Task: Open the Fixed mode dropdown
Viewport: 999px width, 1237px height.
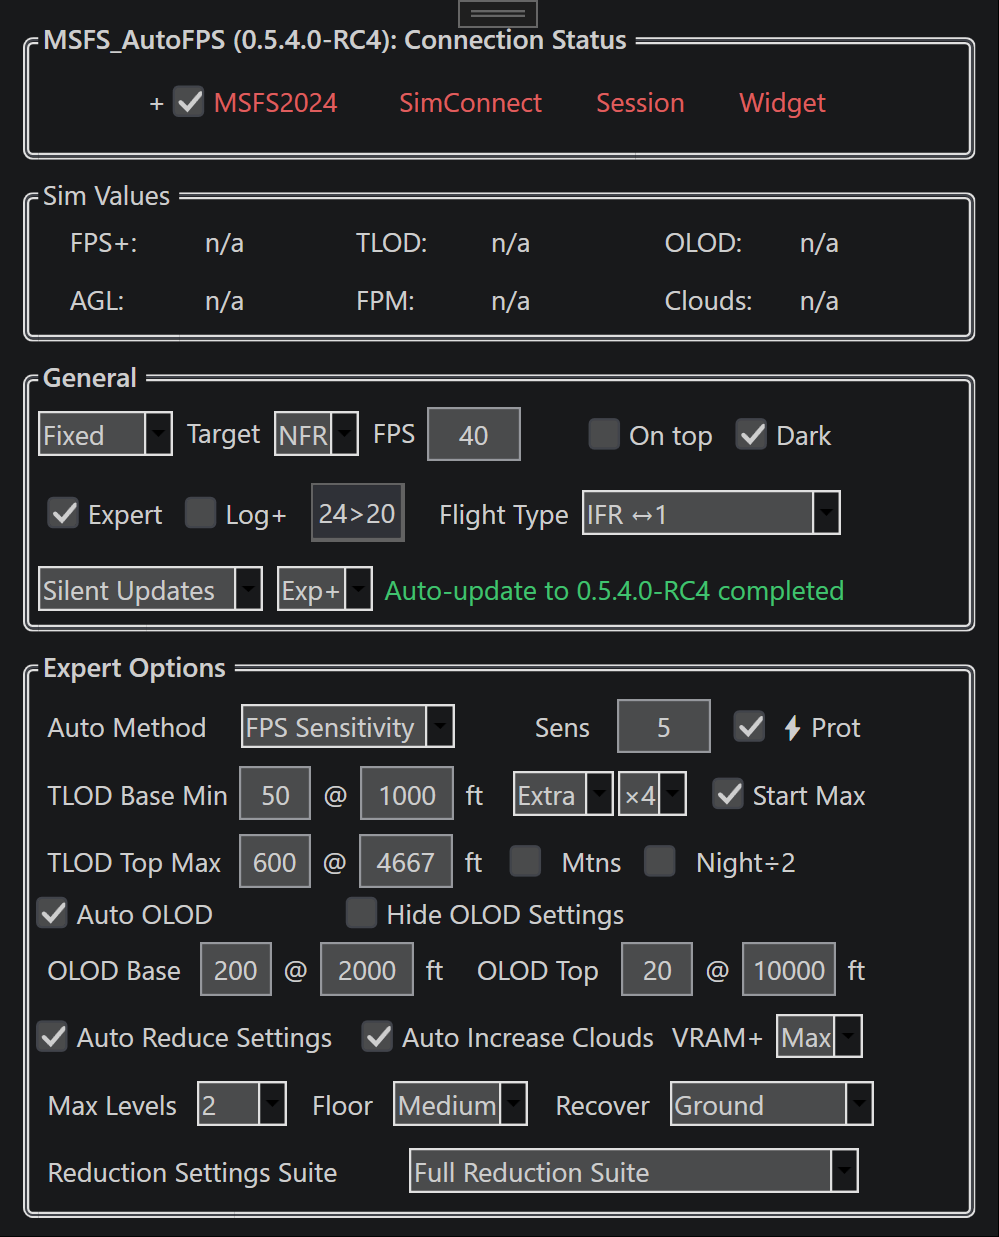Action: (105, 434)
